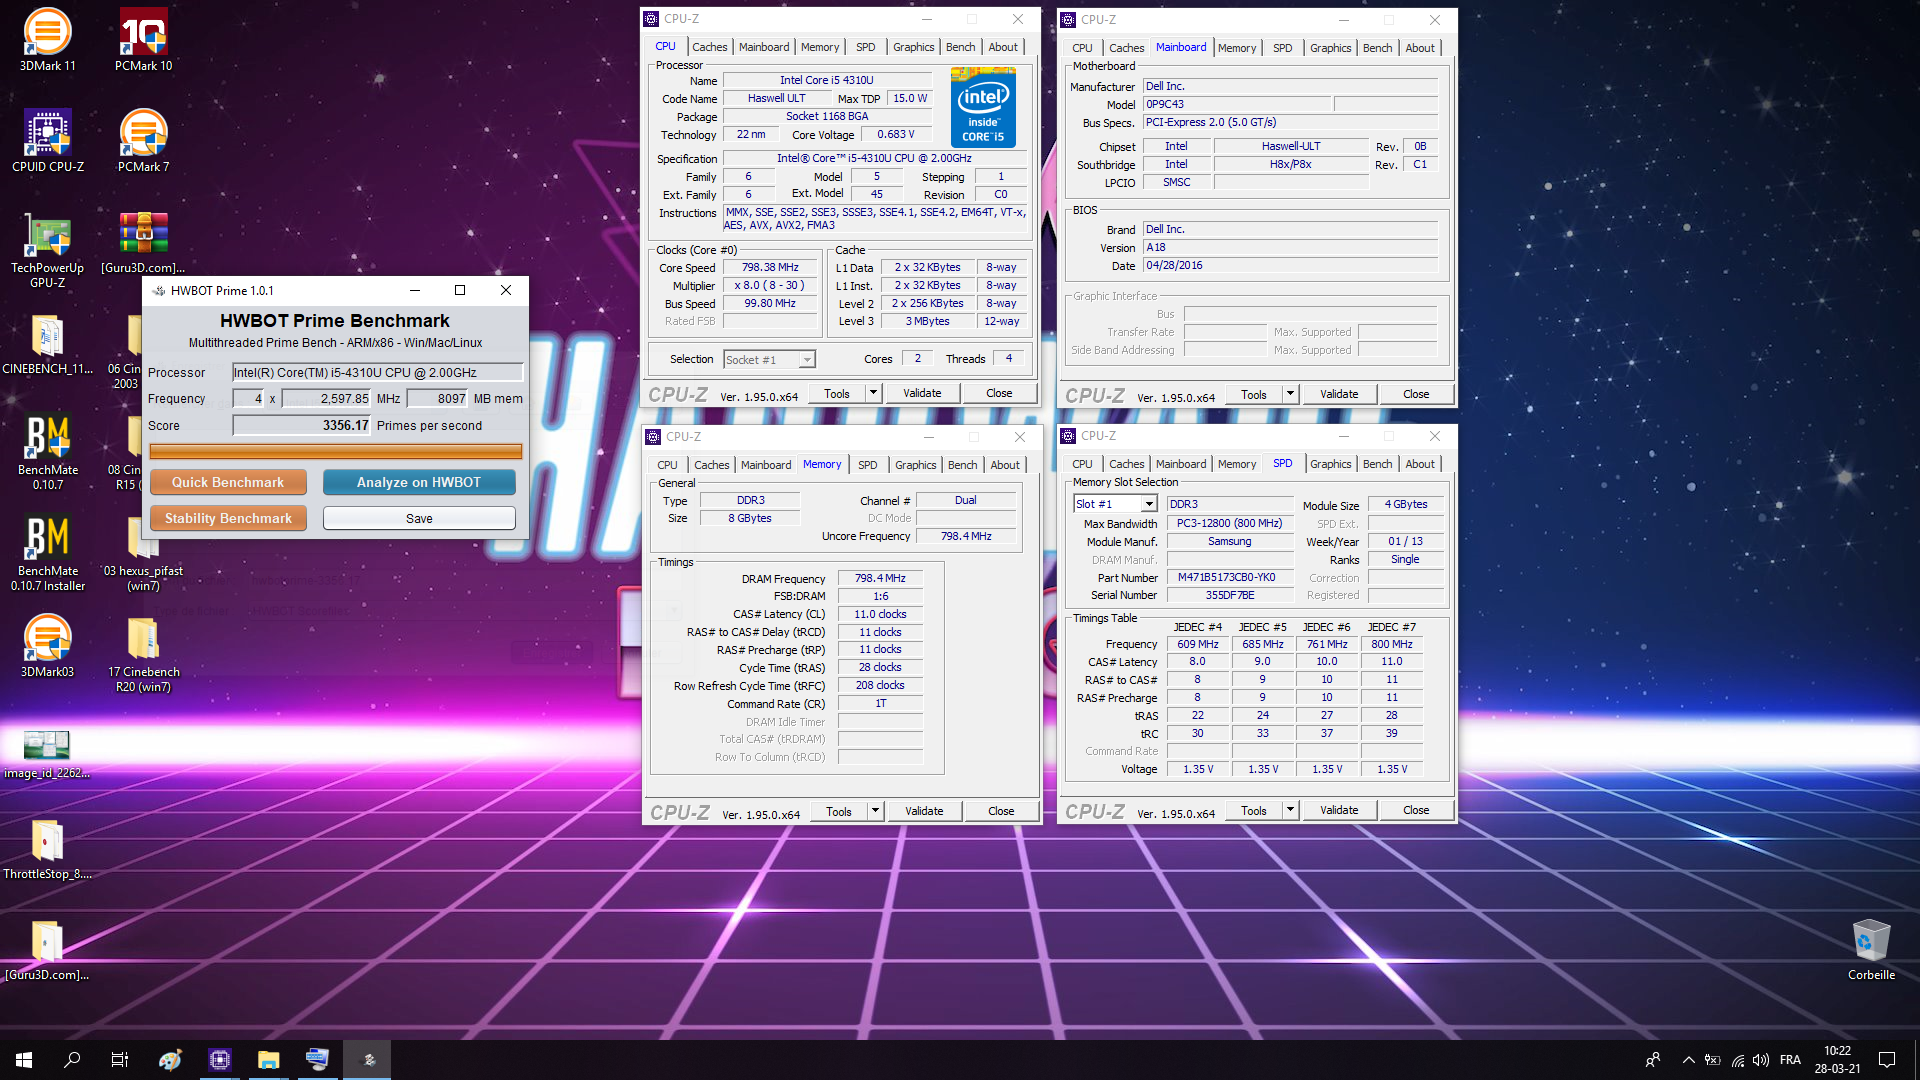Open File Explorer from the taskbar
The height and width of the screenshot is (1080, 1920).
point(268,1060)
